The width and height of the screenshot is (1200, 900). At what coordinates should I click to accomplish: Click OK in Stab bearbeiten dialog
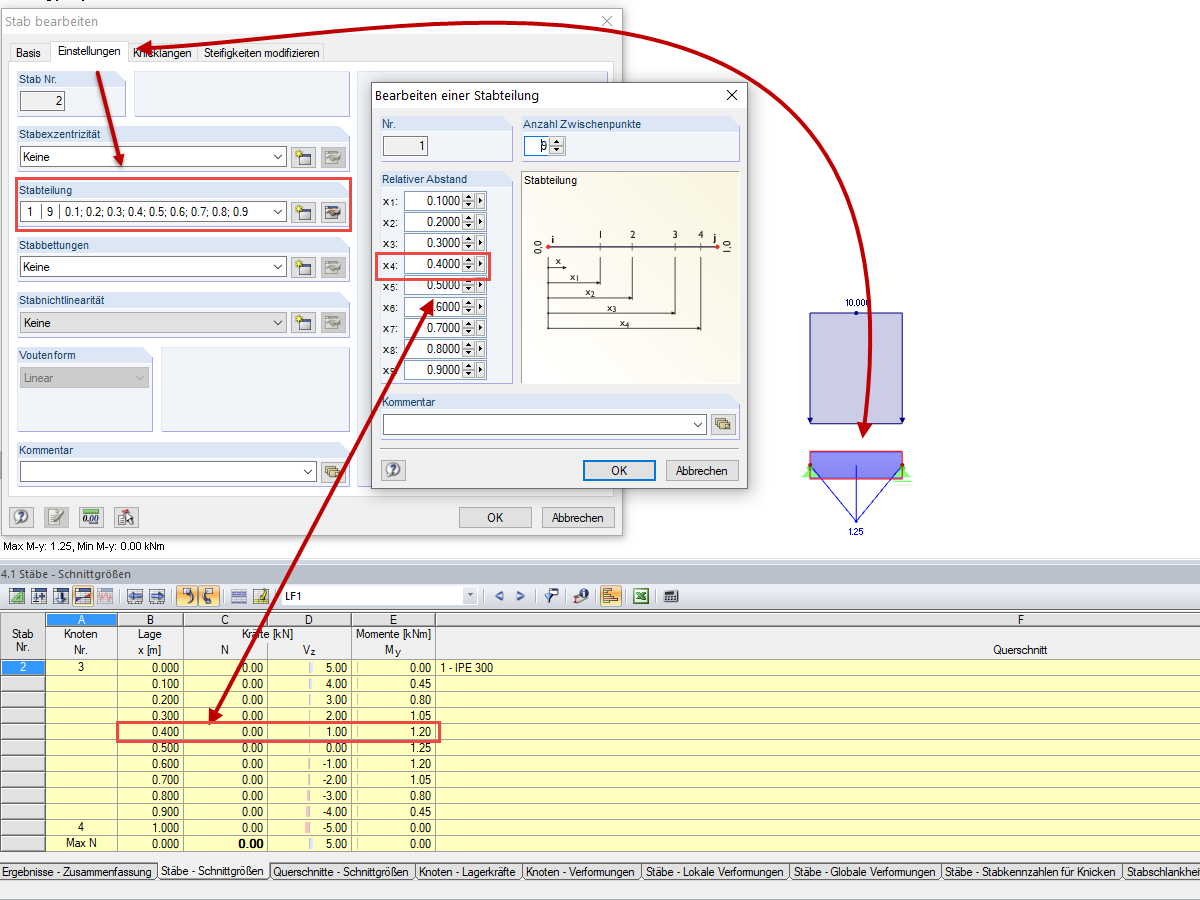tap(495, 517)
